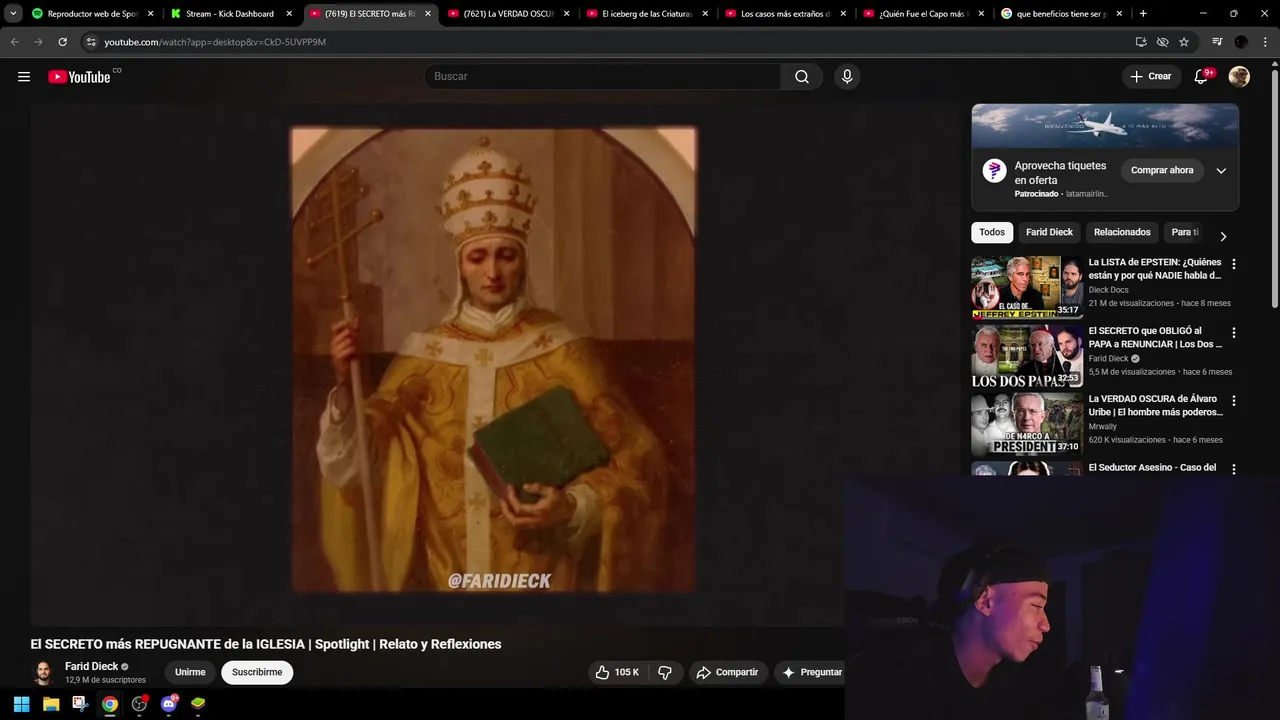Viewport: 1280px width, 720px height.
Task: Go forward in browser history
Action: pos(38,42)
